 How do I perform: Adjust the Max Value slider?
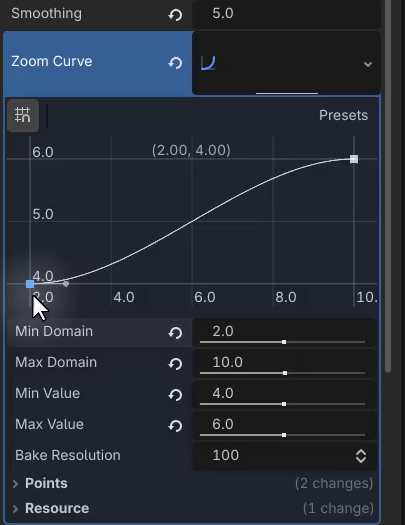284,435
